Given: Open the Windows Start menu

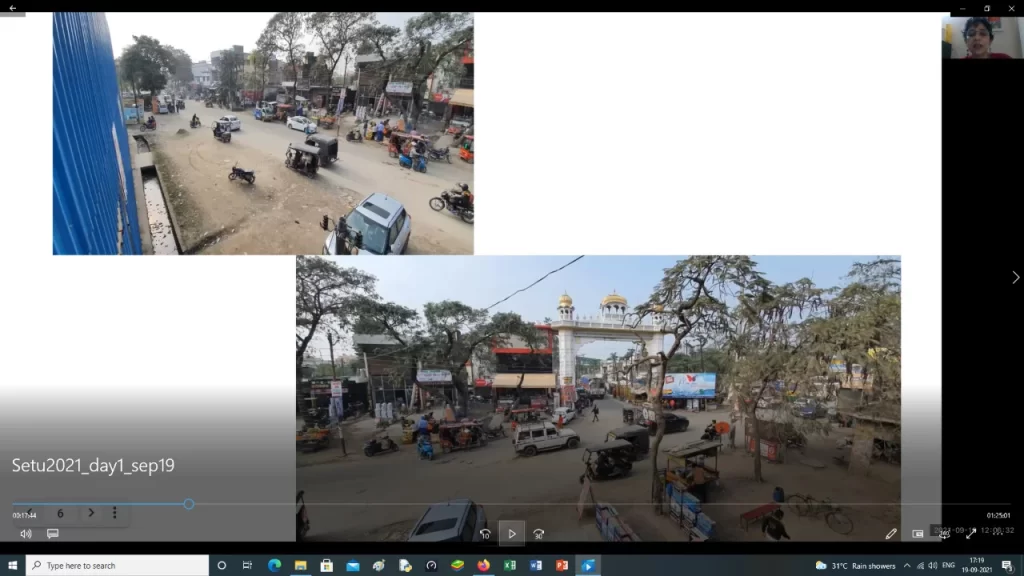Looking at the screenshot, I should (x=12, y=566).
